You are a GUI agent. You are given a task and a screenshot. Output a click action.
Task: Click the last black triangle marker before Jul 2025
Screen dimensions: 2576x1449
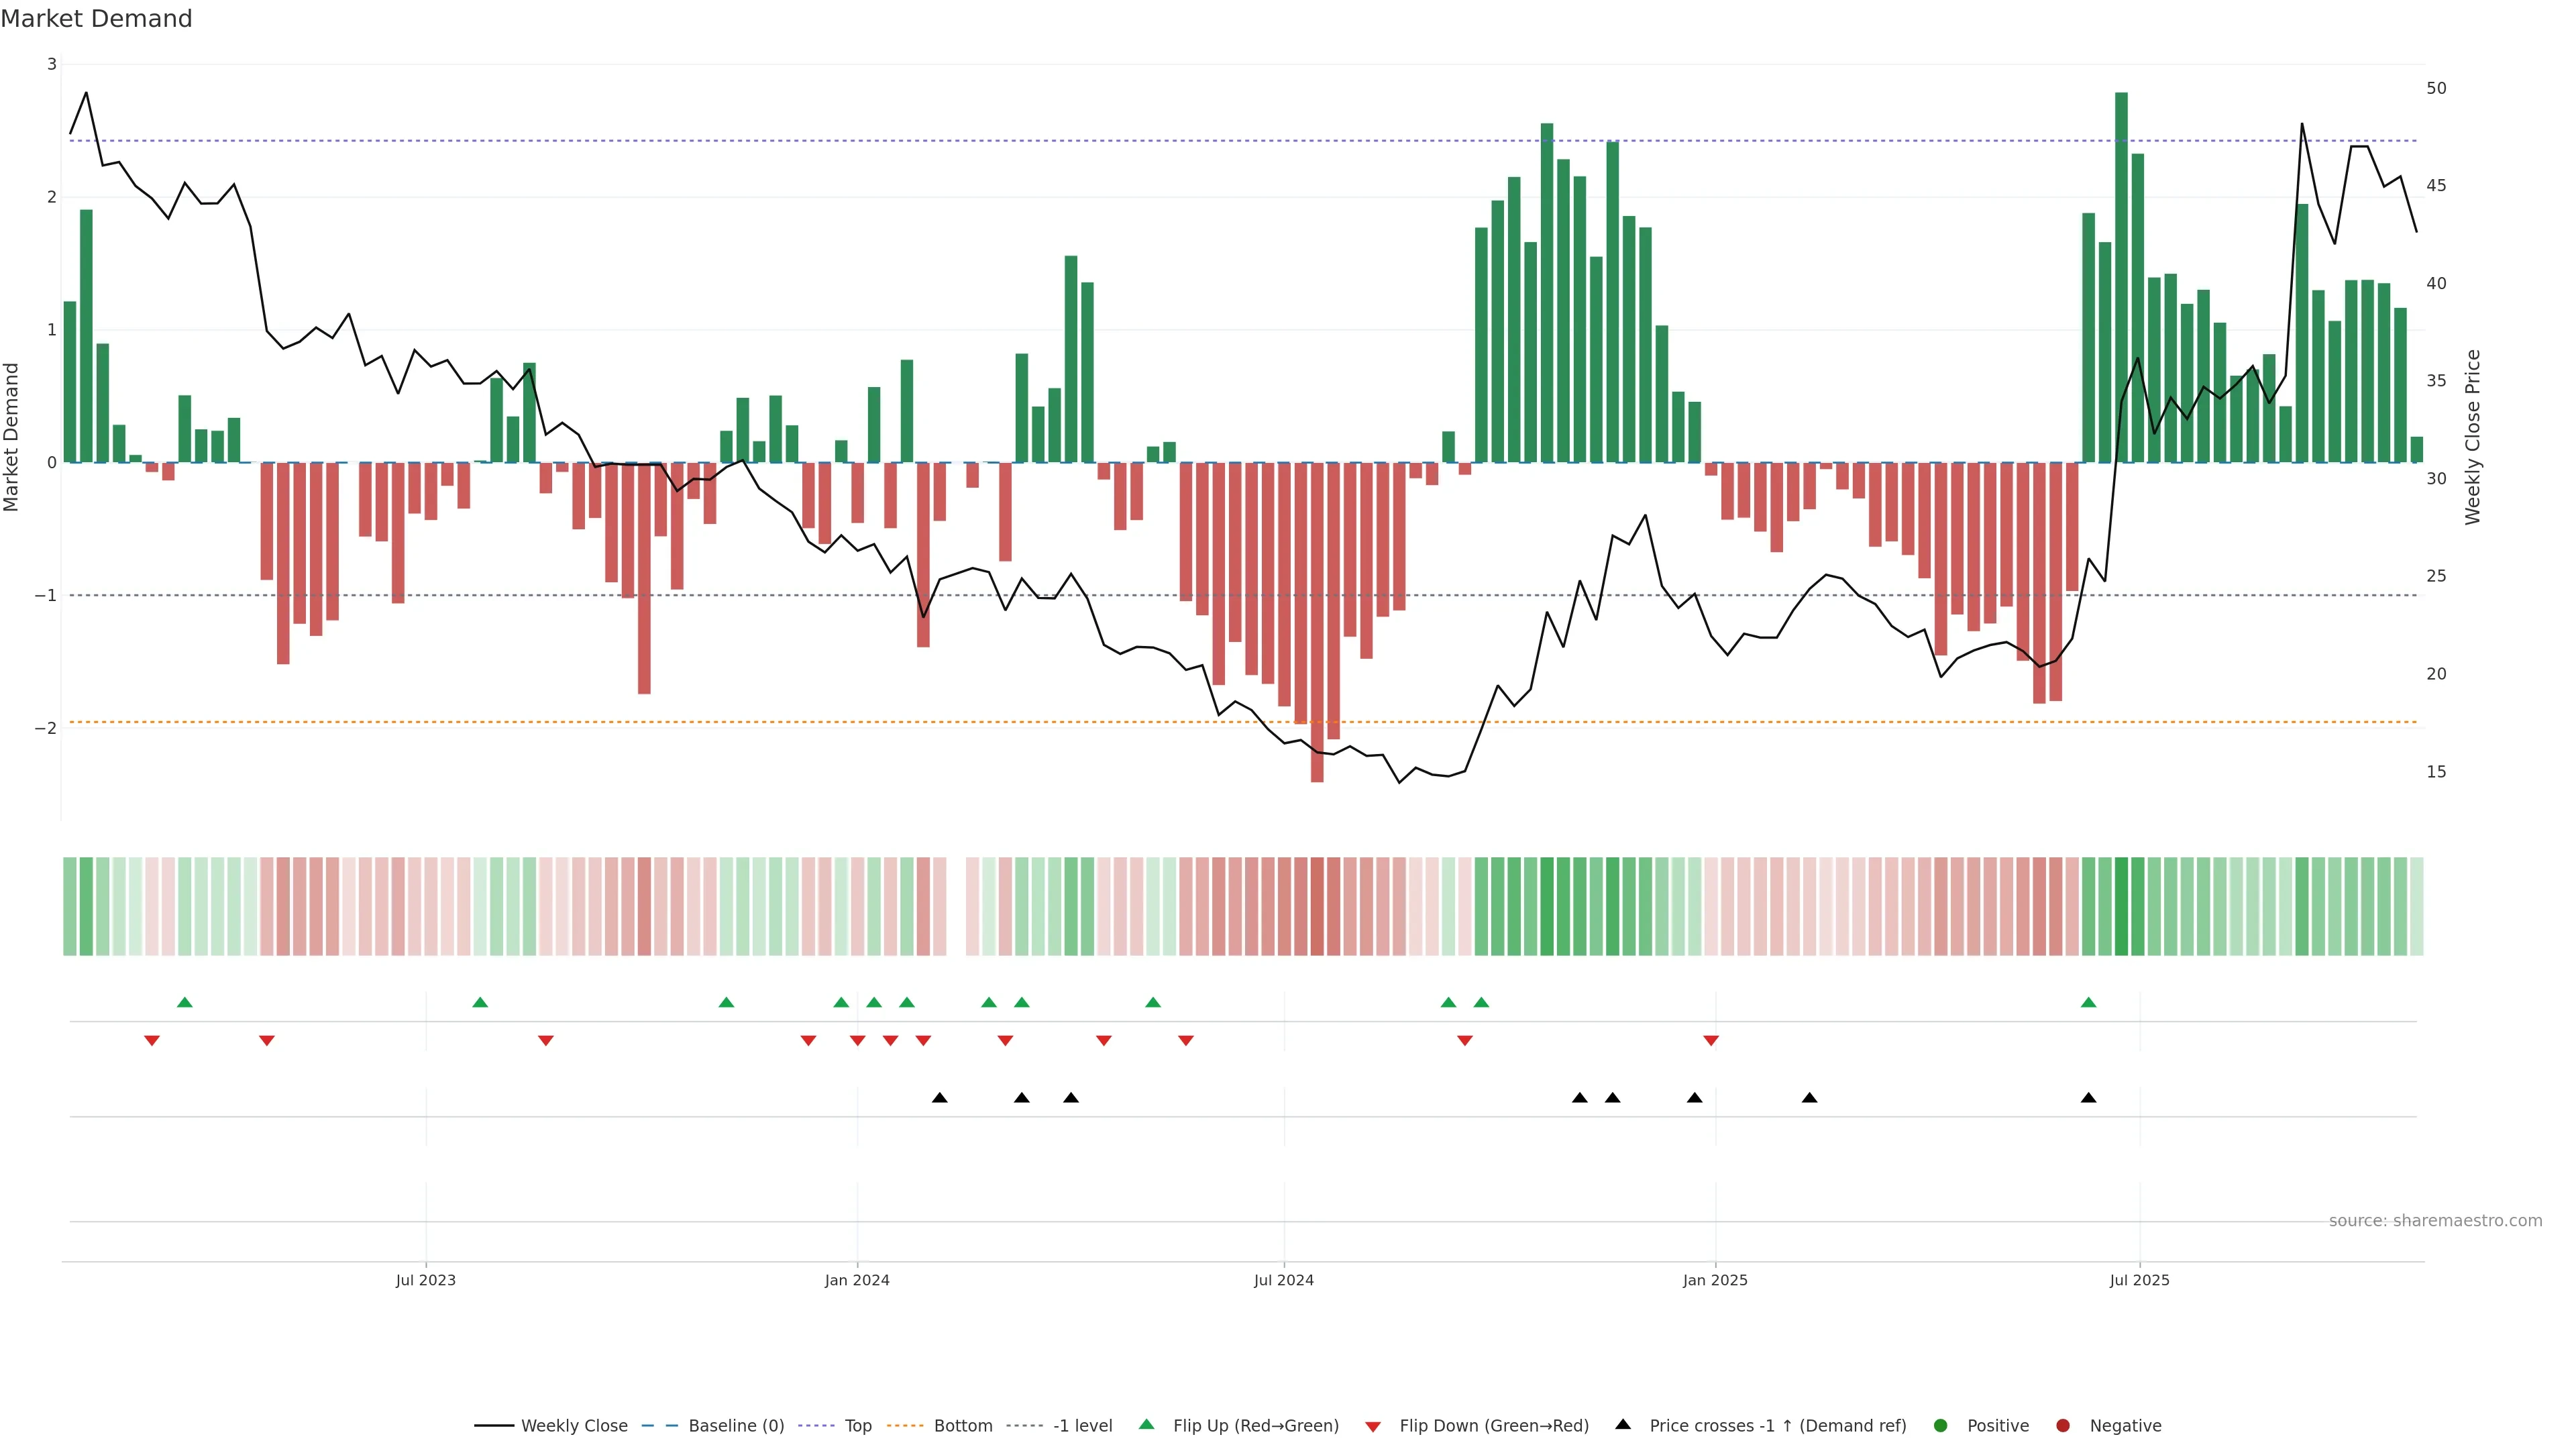coord(2088,1098)
